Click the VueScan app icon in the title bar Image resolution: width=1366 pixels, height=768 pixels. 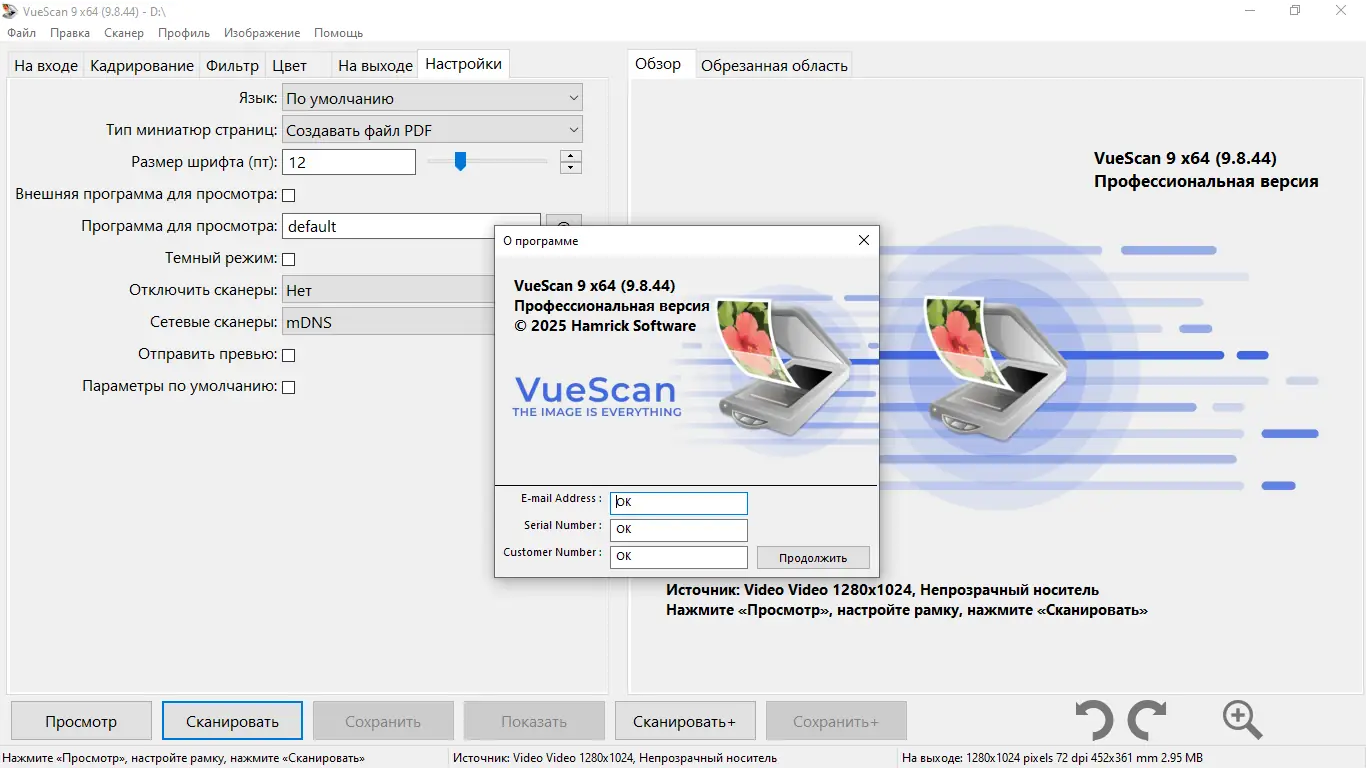[x=11, y=11]
